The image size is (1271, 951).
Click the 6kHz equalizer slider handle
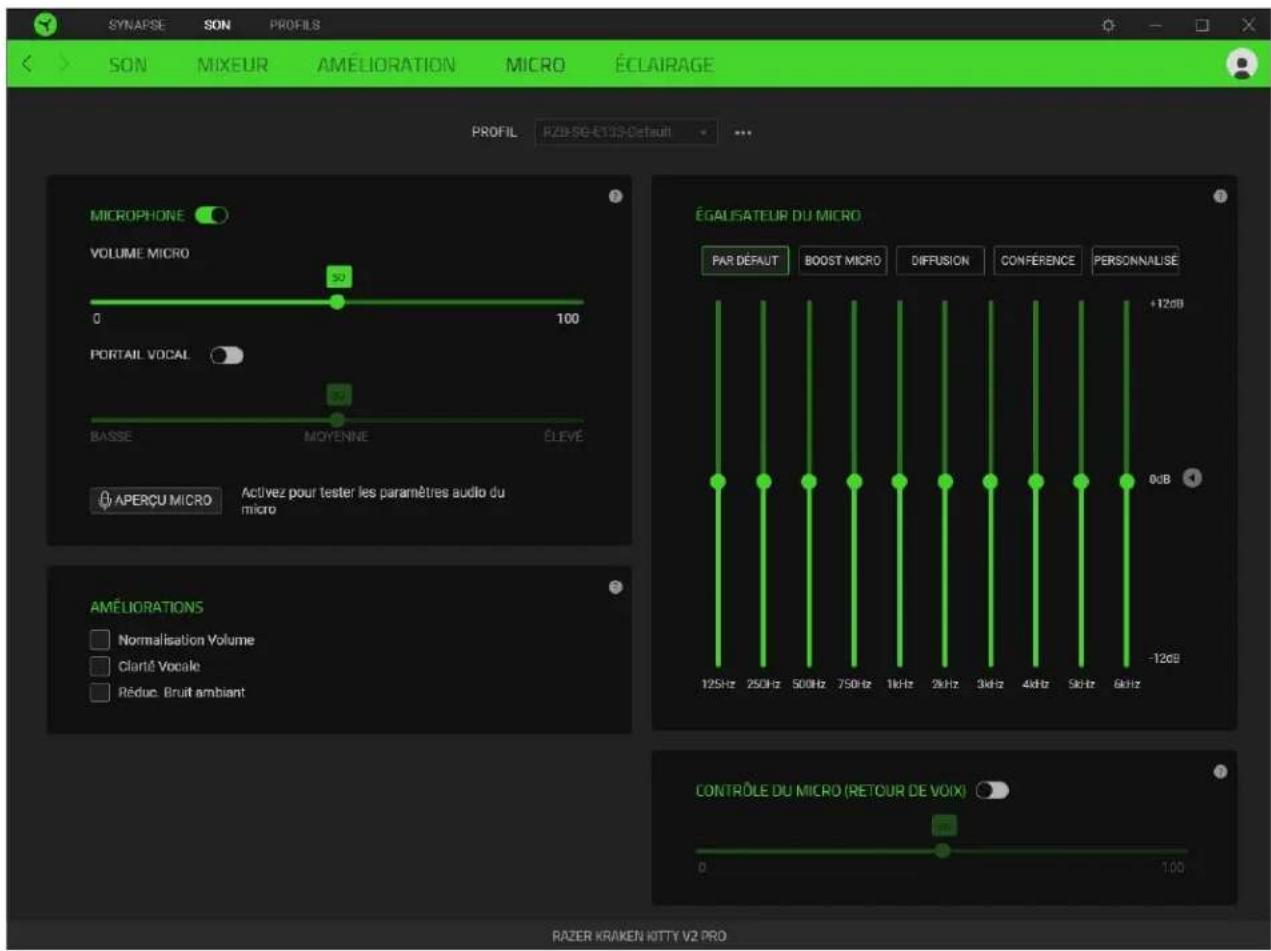click(x=1126, y=481)
